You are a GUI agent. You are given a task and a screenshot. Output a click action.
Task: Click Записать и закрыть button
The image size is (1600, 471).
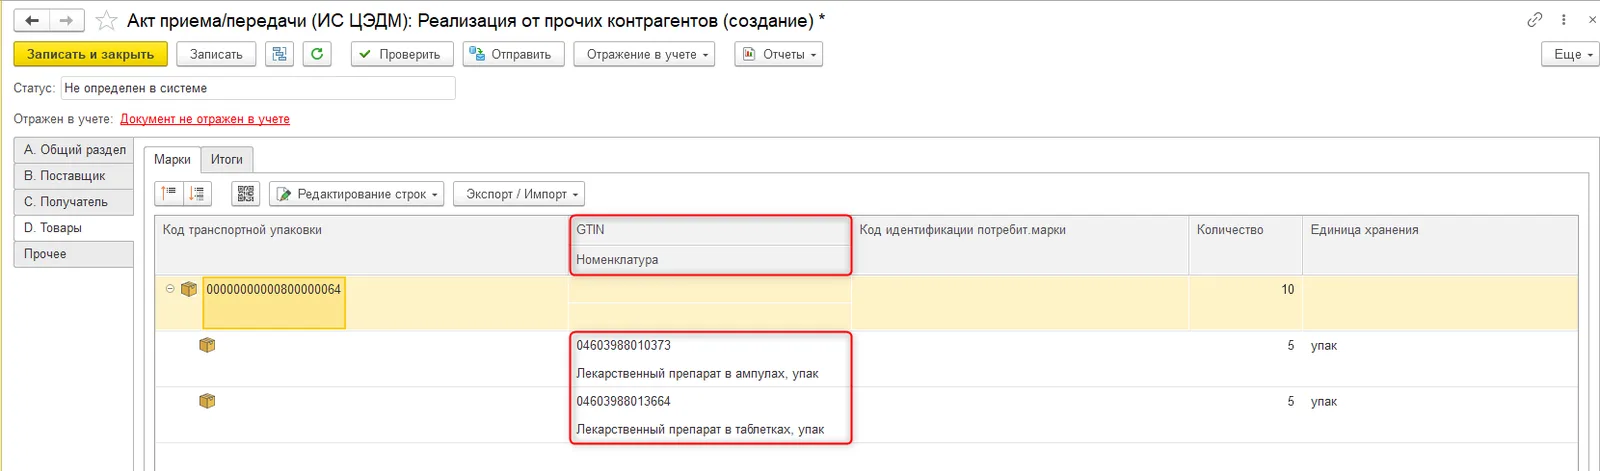(x=90, y=54)
